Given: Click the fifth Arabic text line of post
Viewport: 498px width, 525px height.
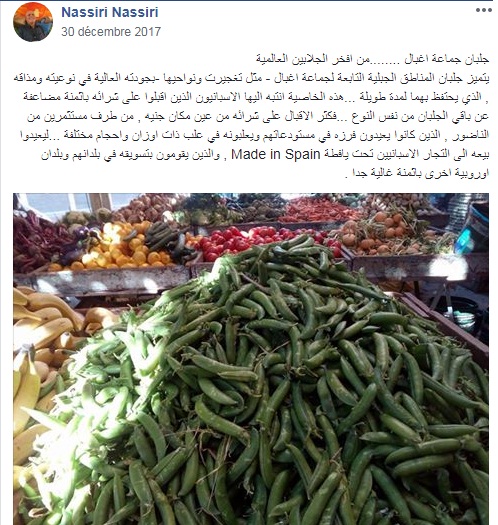Looking at the screenshot, I should (255, 135).
